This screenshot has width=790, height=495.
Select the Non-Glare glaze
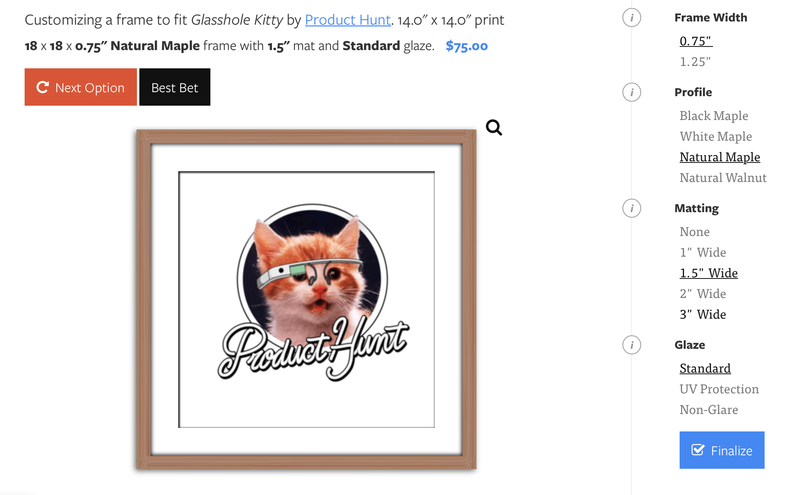coord(708,409)
